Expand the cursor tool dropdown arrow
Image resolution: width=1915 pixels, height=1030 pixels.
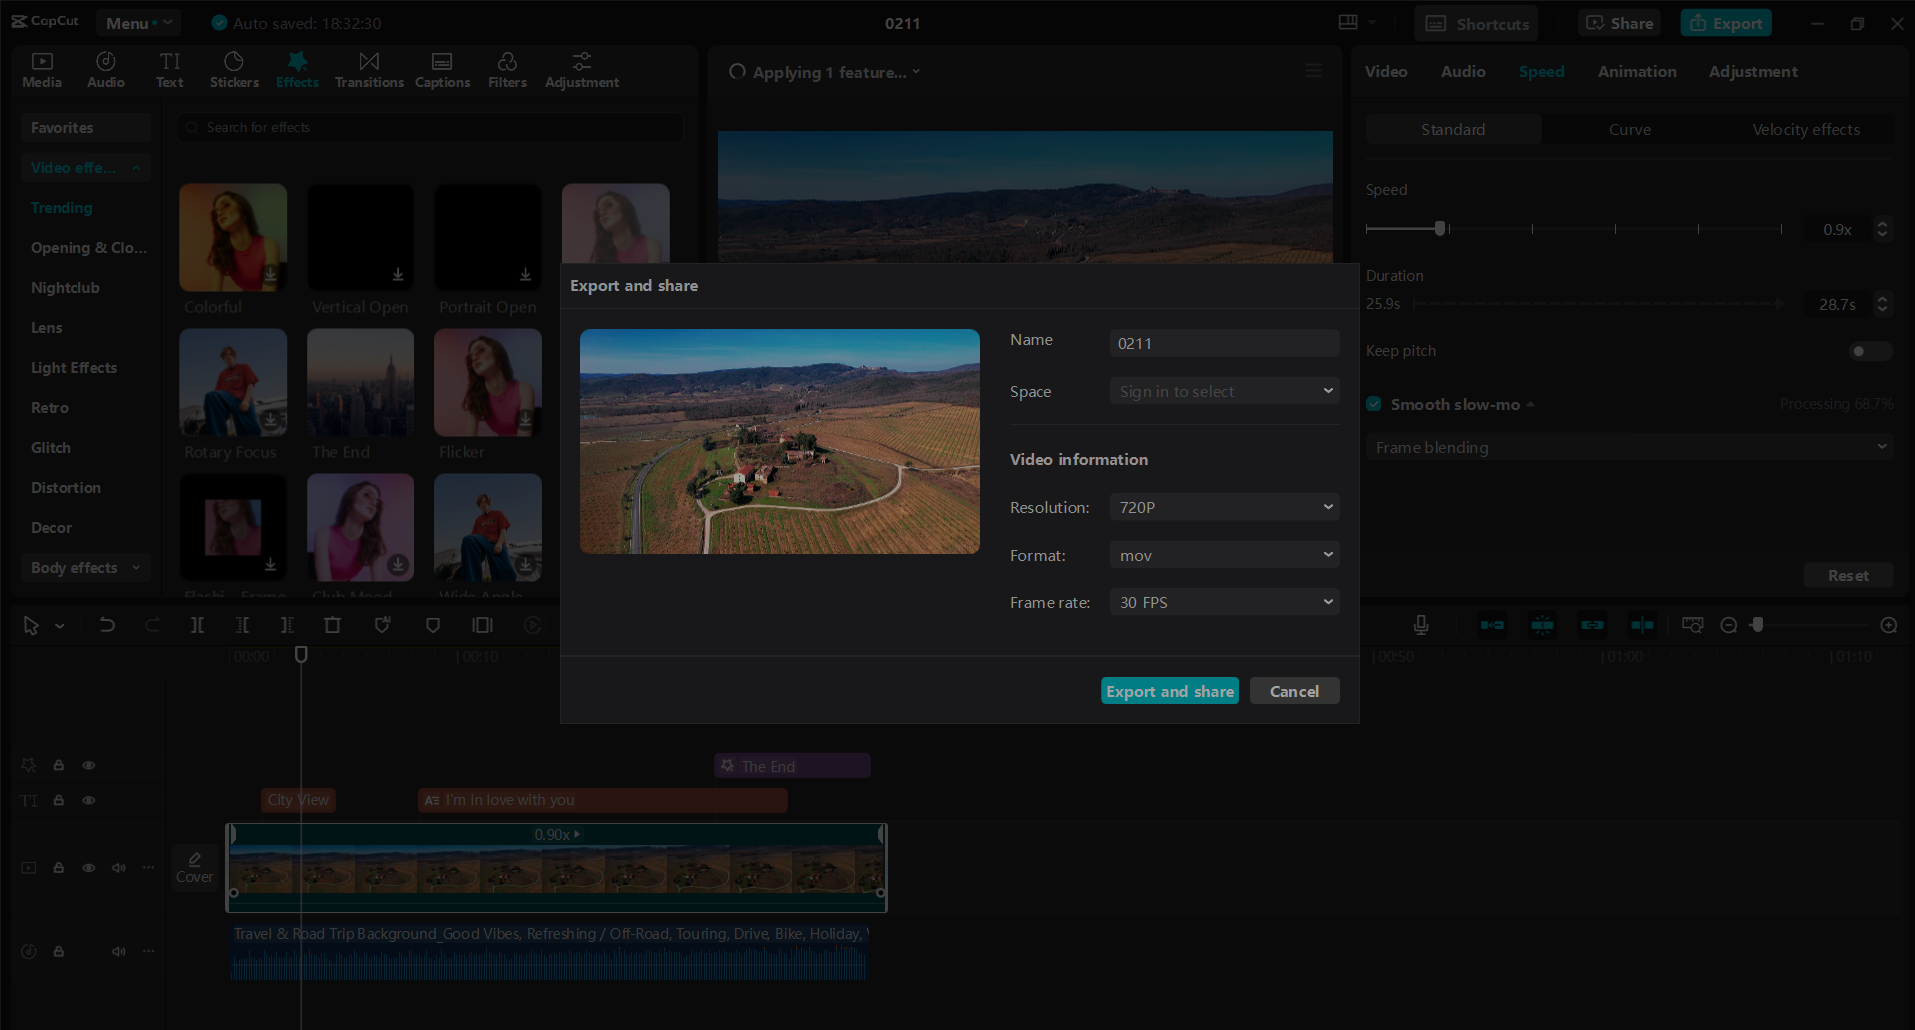(60, 626)
